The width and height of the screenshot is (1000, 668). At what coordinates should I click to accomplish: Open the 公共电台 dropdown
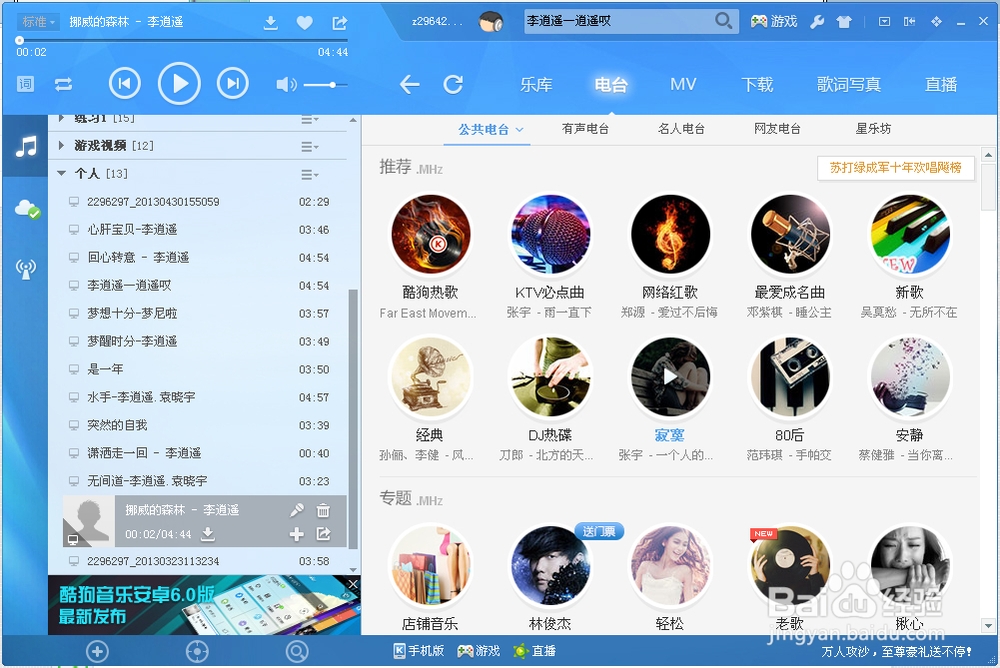click(490, 130)
